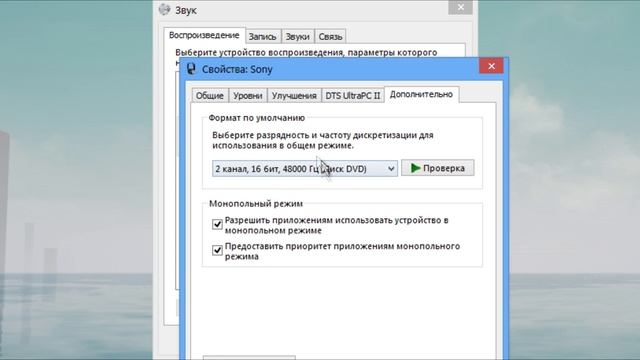Viewport: 640px width, 360px height.
Task: Open the Общие tab in Sony properties
Action: (210, 96)
